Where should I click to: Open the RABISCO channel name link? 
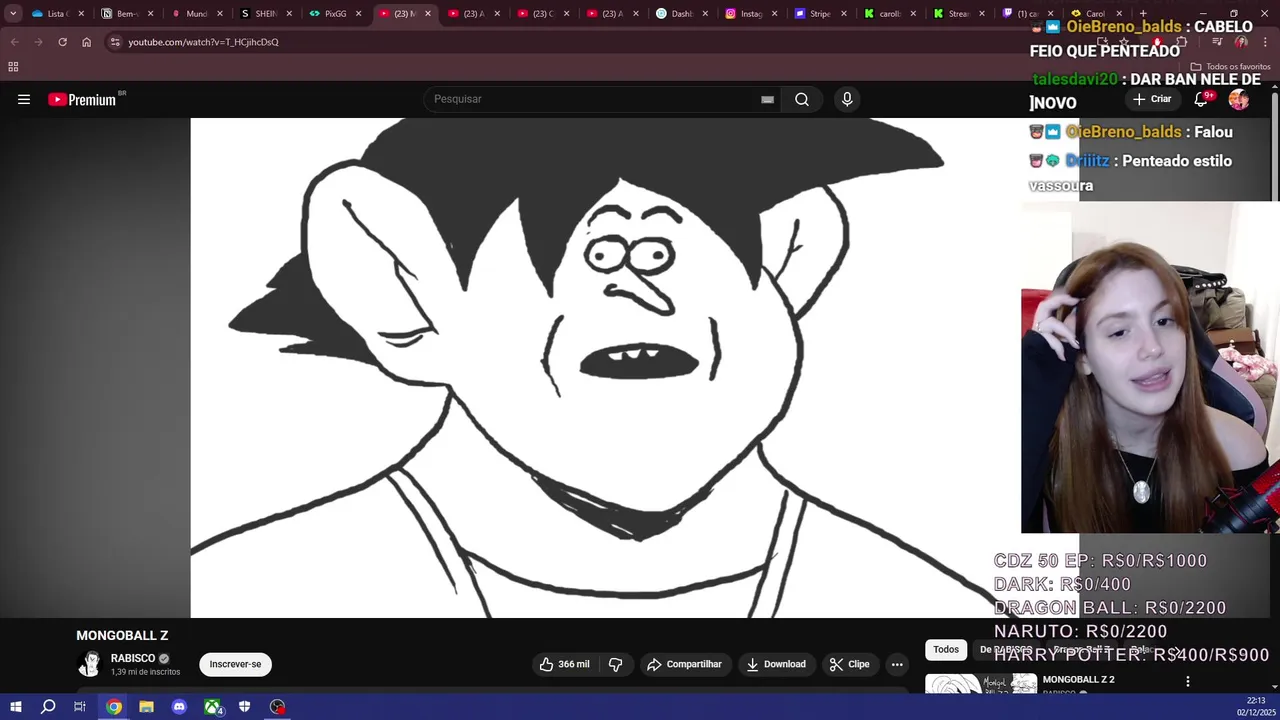pyautogui.click(x=133, y=658)
